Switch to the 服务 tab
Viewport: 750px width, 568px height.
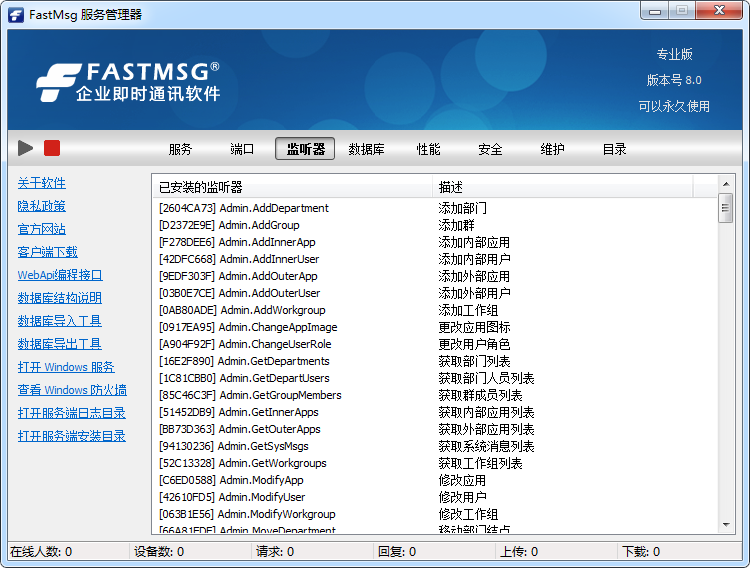pyautogui.click(x=180, y=149)
